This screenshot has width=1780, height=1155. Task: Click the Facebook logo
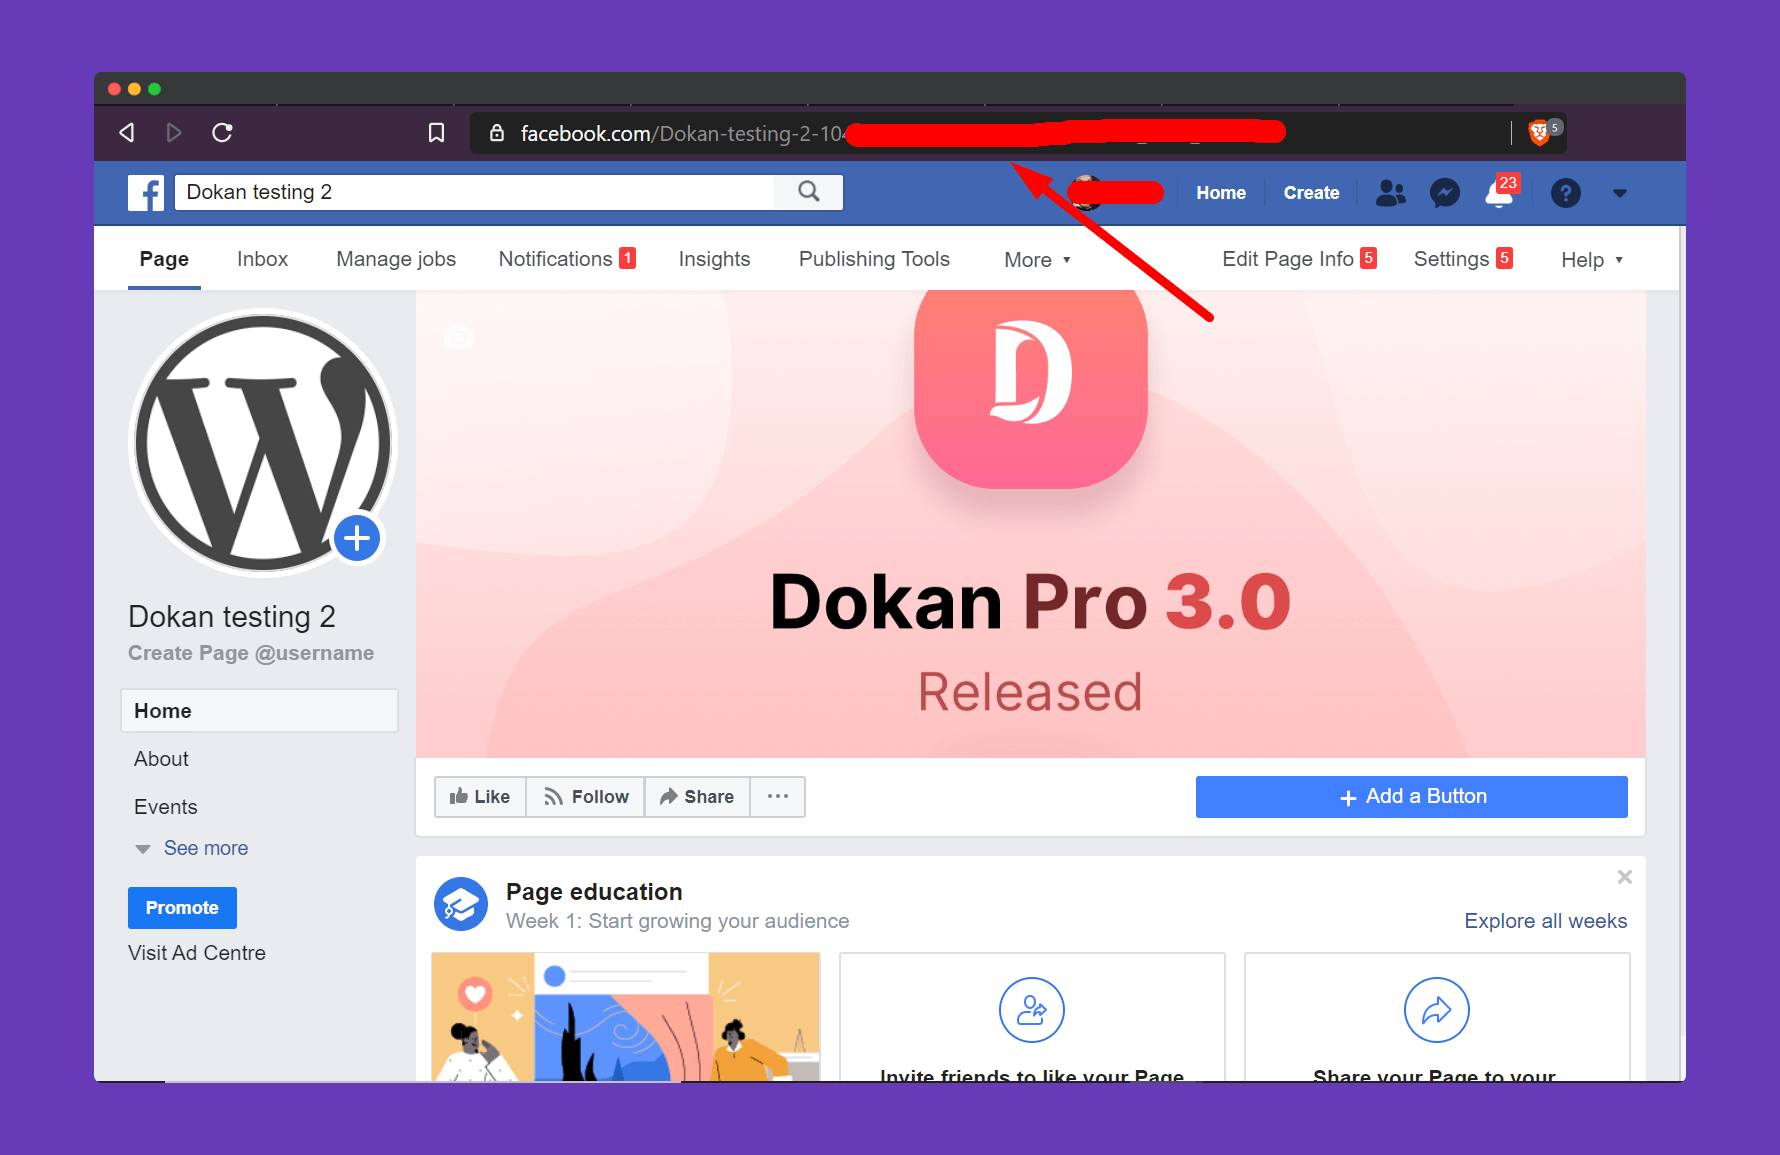click(x=146, y=192)
